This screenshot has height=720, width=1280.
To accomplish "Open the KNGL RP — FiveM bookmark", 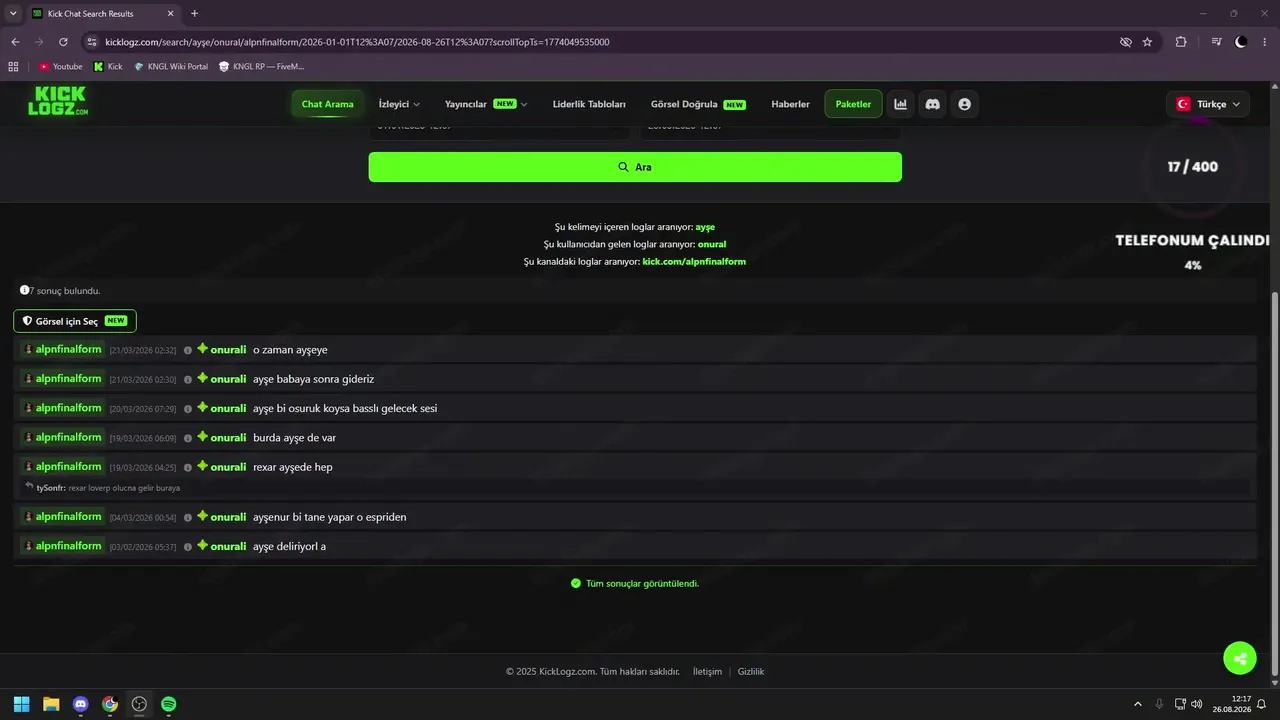I will coord(261,66).
